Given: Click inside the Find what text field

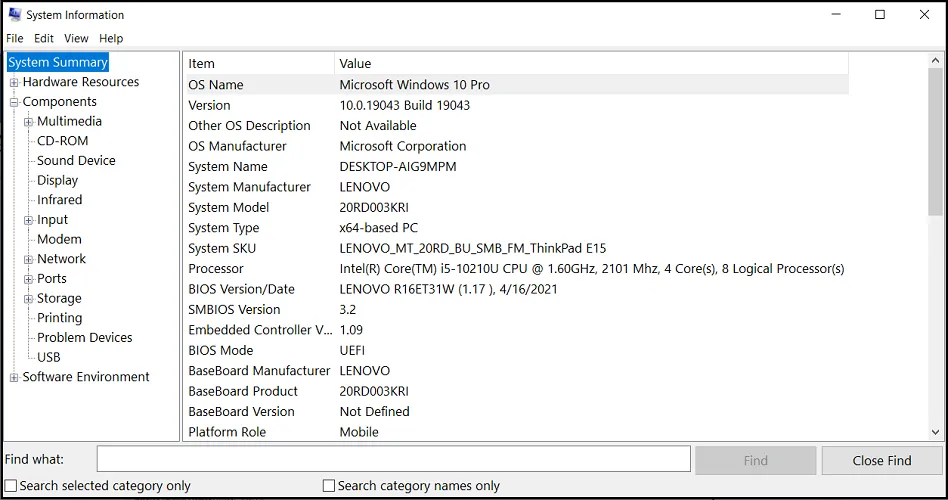Looking at the screenshot, I should point(393,459).
